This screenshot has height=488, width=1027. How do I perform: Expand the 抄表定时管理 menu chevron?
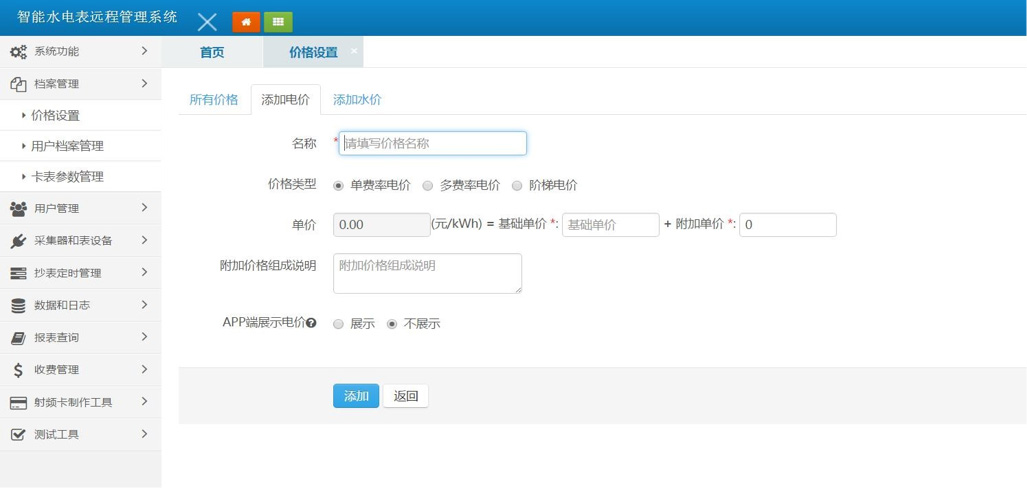(x=144, y=272)
